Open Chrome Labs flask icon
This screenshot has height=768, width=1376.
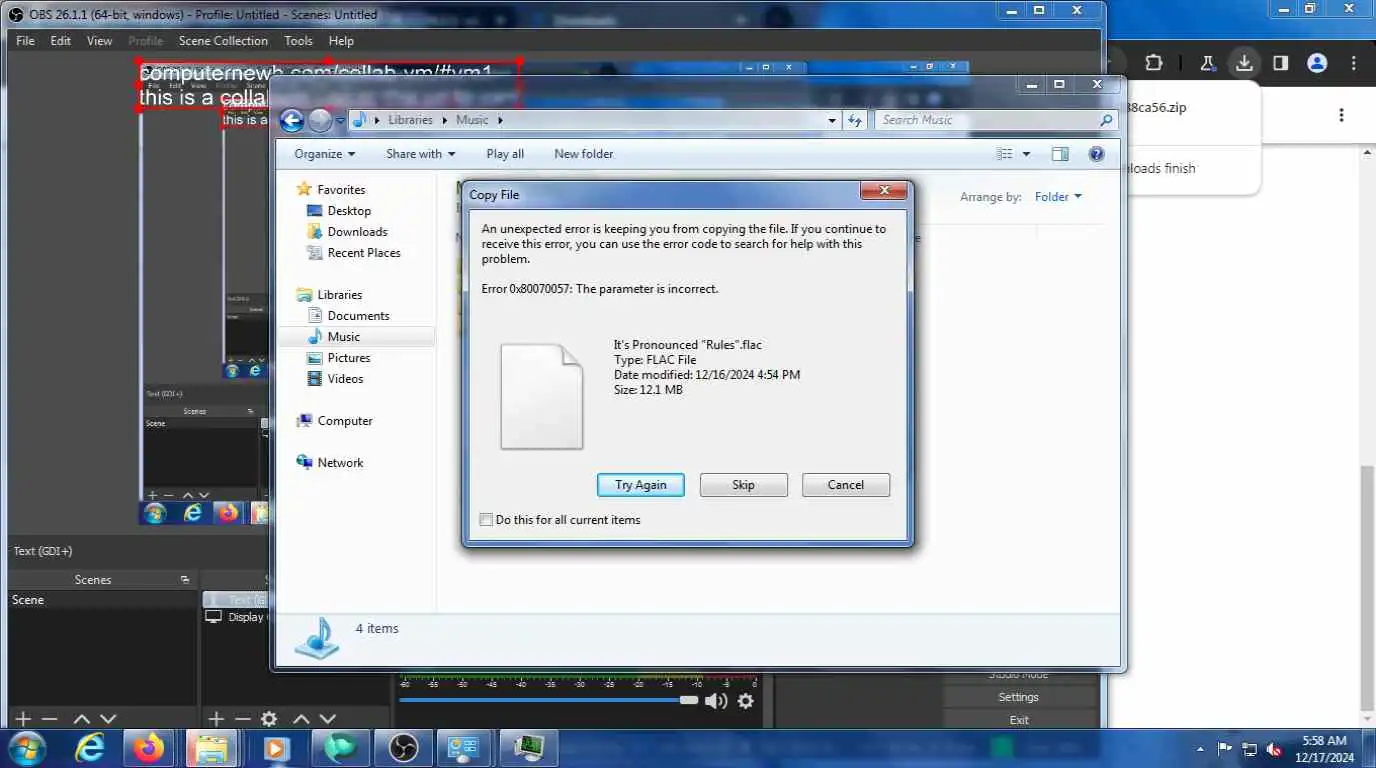[x=1207, y=62]
